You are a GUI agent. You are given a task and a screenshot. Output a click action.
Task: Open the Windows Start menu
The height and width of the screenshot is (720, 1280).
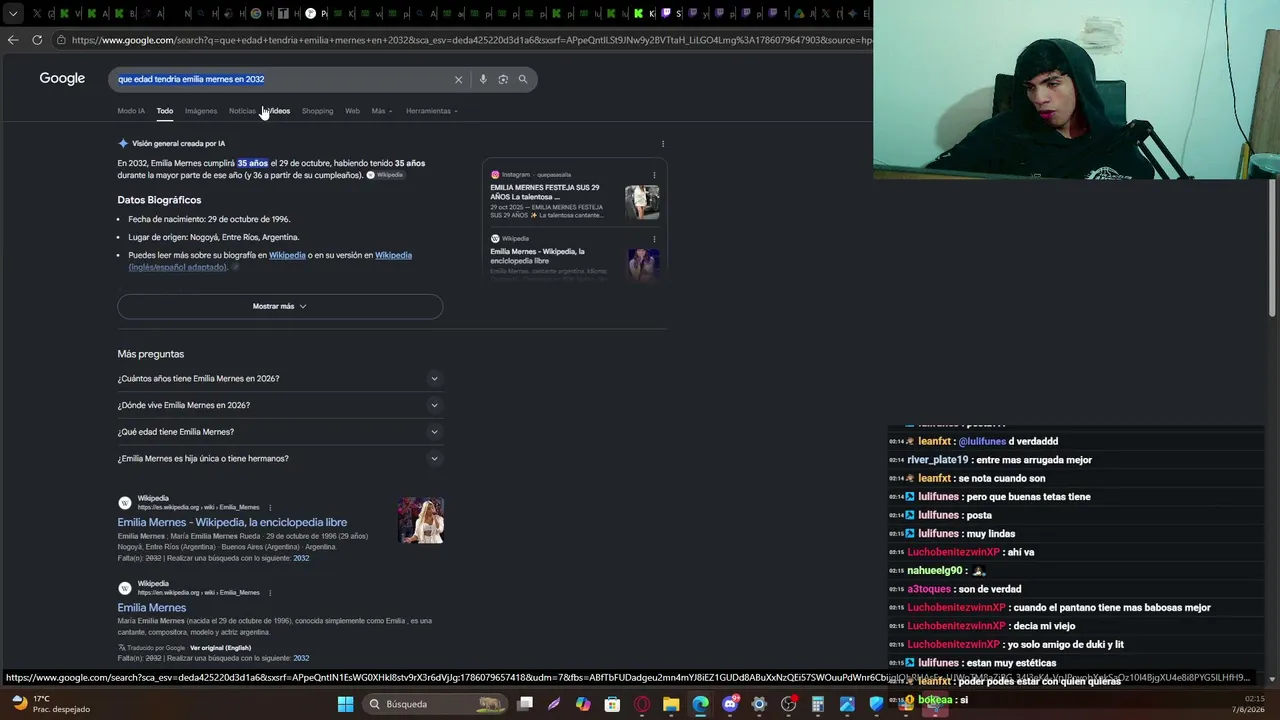tap(345, 704)
